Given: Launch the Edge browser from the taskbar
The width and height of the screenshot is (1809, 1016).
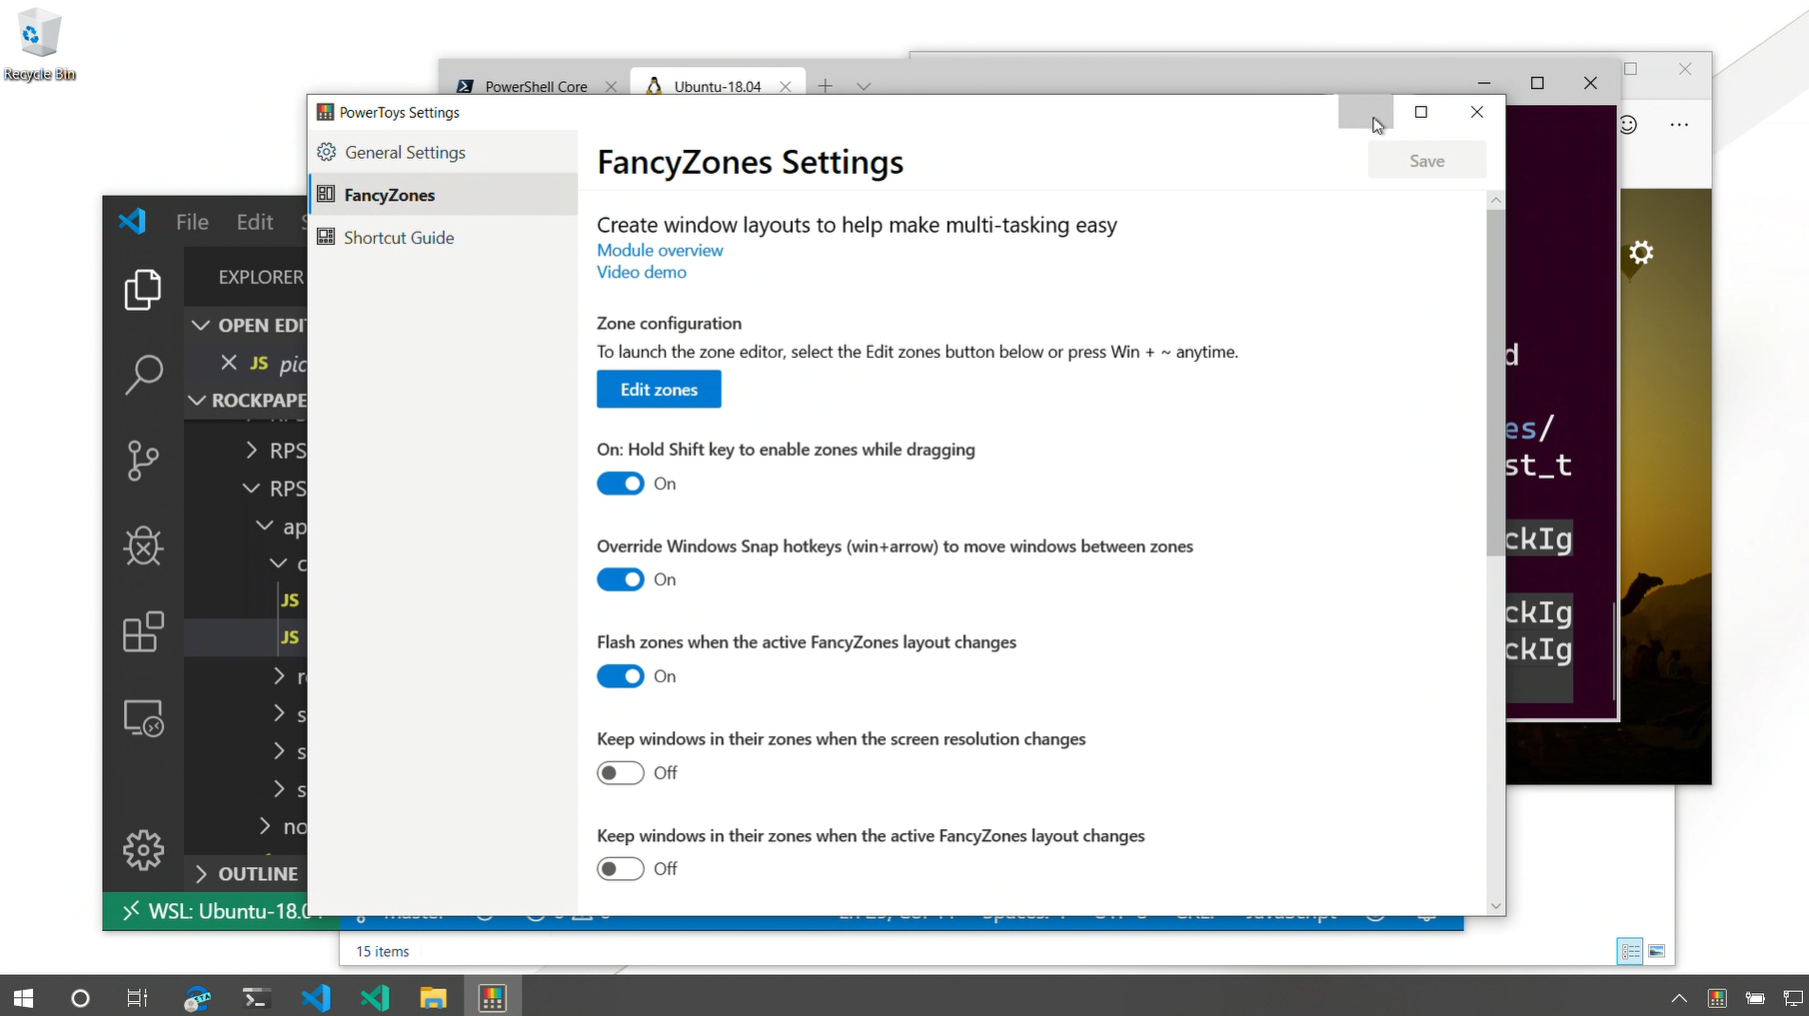Looking at the screenshot, I should pos(197,998).
